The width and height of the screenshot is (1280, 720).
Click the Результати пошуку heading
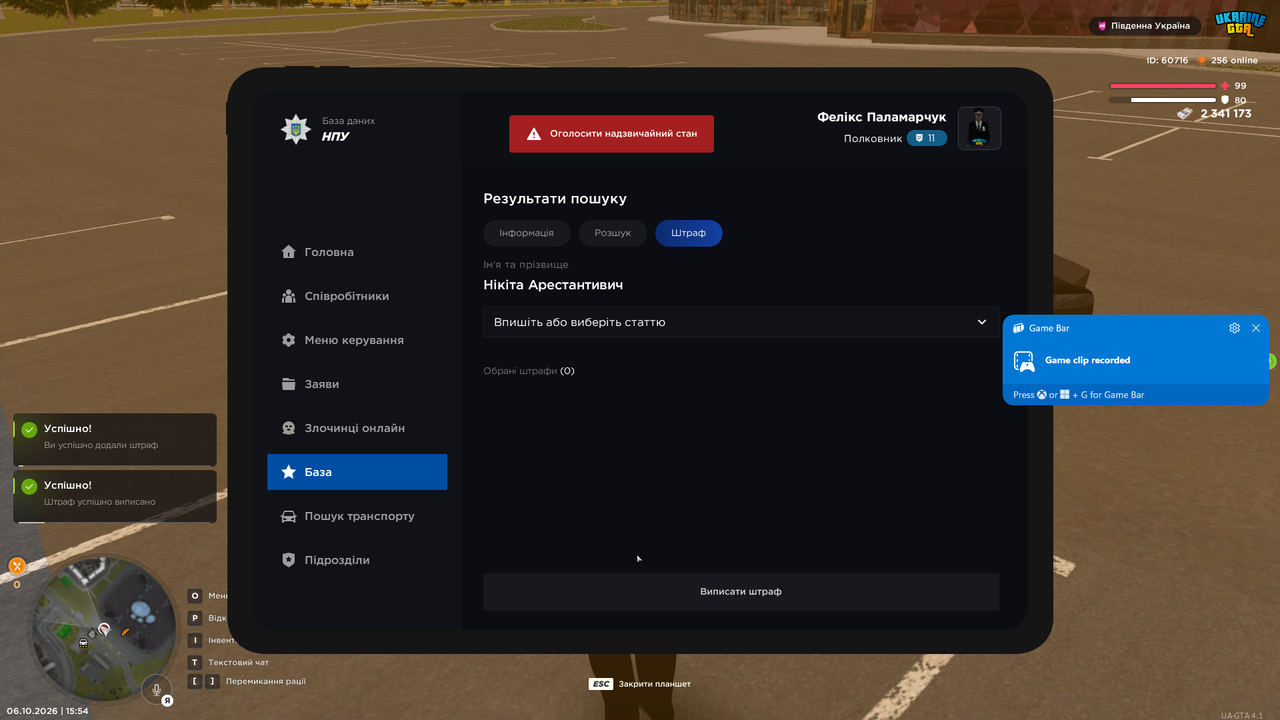coord(555,199)
